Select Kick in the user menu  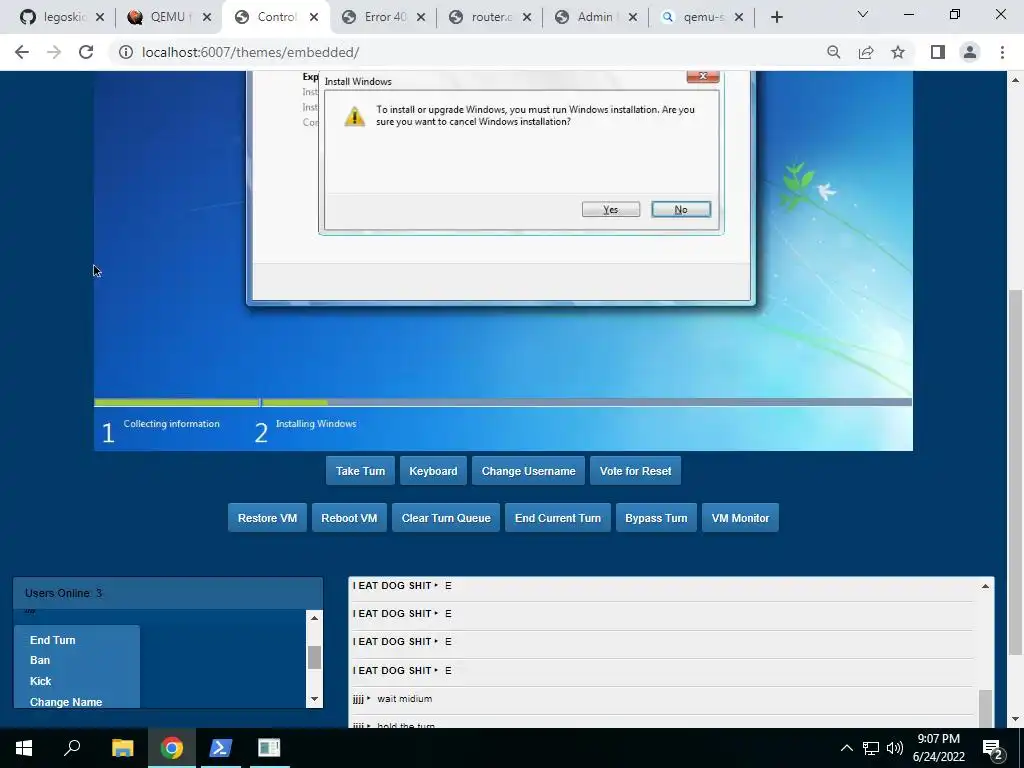(40, 681)
